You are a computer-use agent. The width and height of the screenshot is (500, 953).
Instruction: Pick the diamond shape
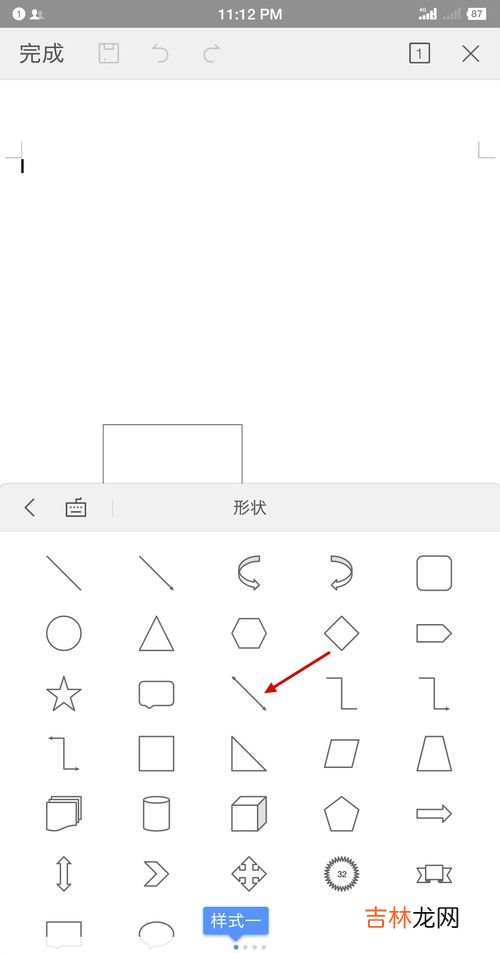(341, 633)
